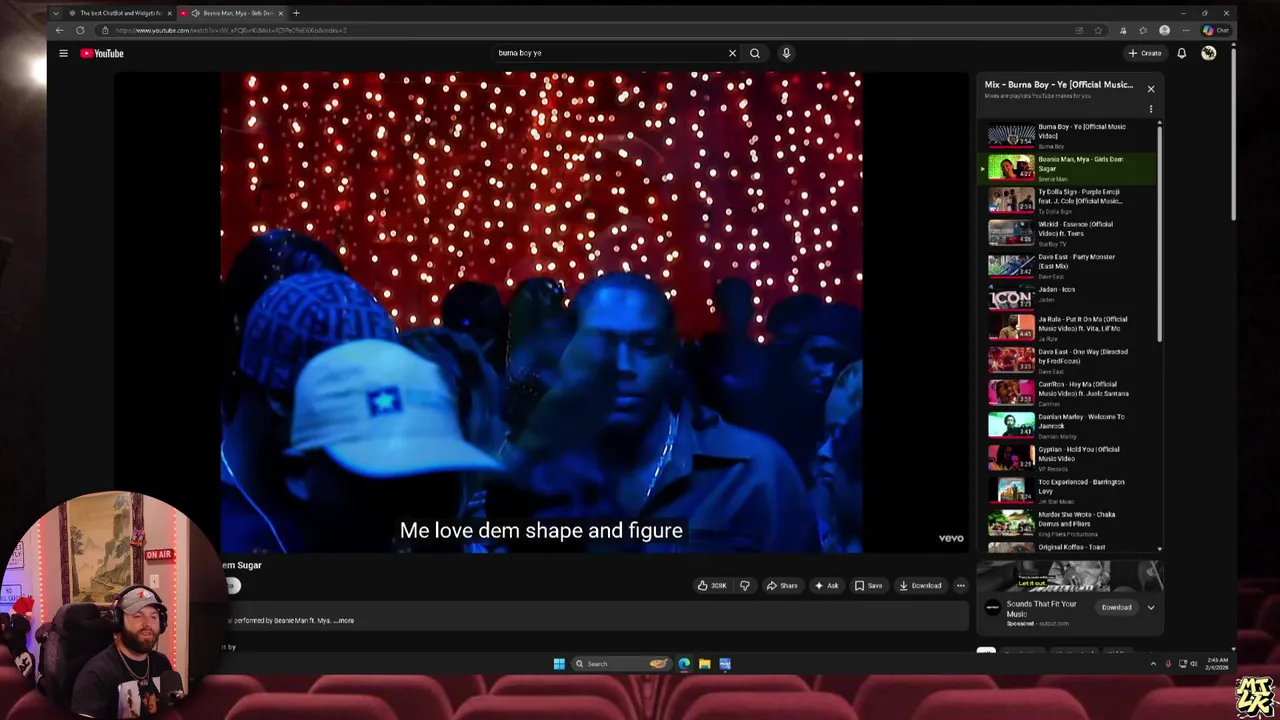This screenshot has height=720, width=1280.
Task: Open the browser profile icon
Action: [1164, 30]
